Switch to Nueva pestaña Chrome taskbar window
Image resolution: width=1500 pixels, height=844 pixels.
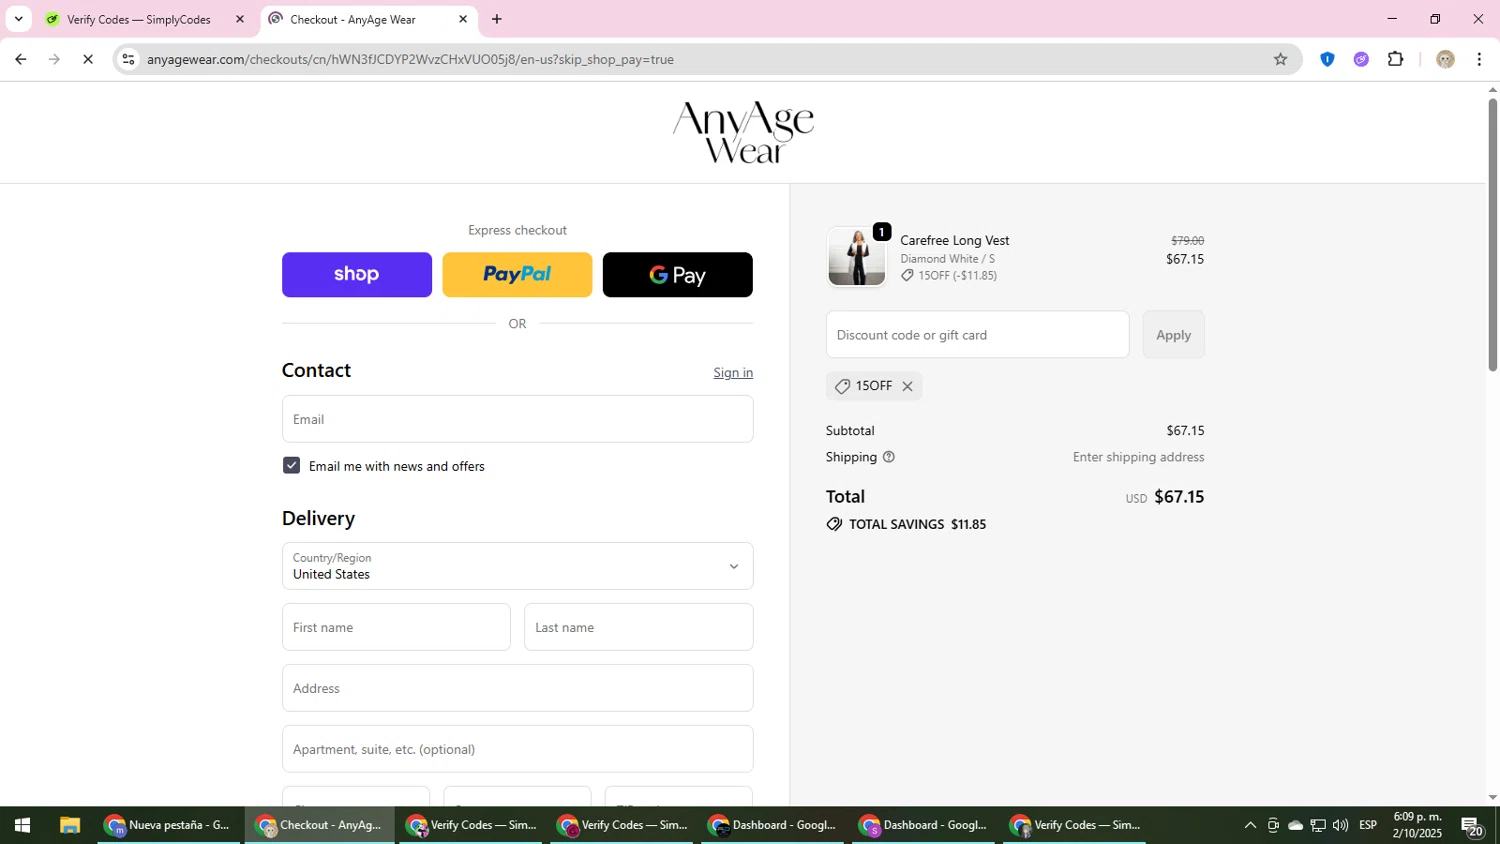pyautogui.click(x=169, y=825)
